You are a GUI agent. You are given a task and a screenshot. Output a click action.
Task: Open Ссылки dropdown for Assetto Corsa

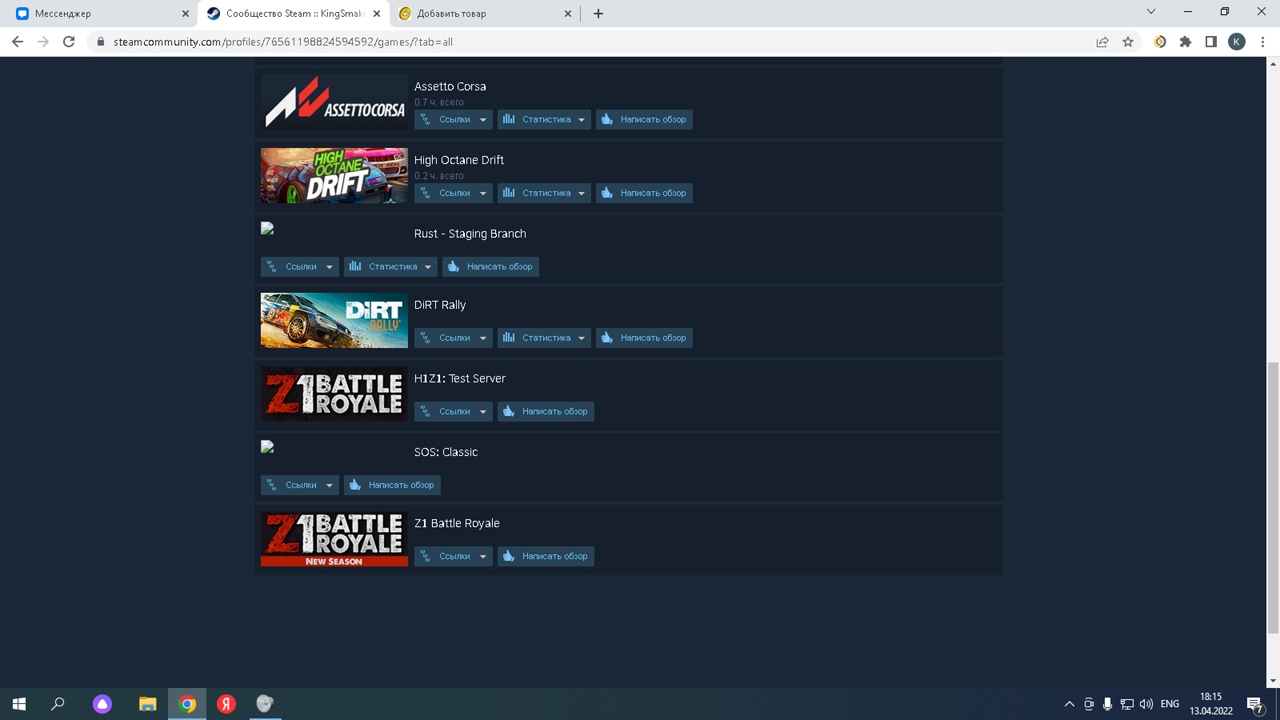click(453, 119)
